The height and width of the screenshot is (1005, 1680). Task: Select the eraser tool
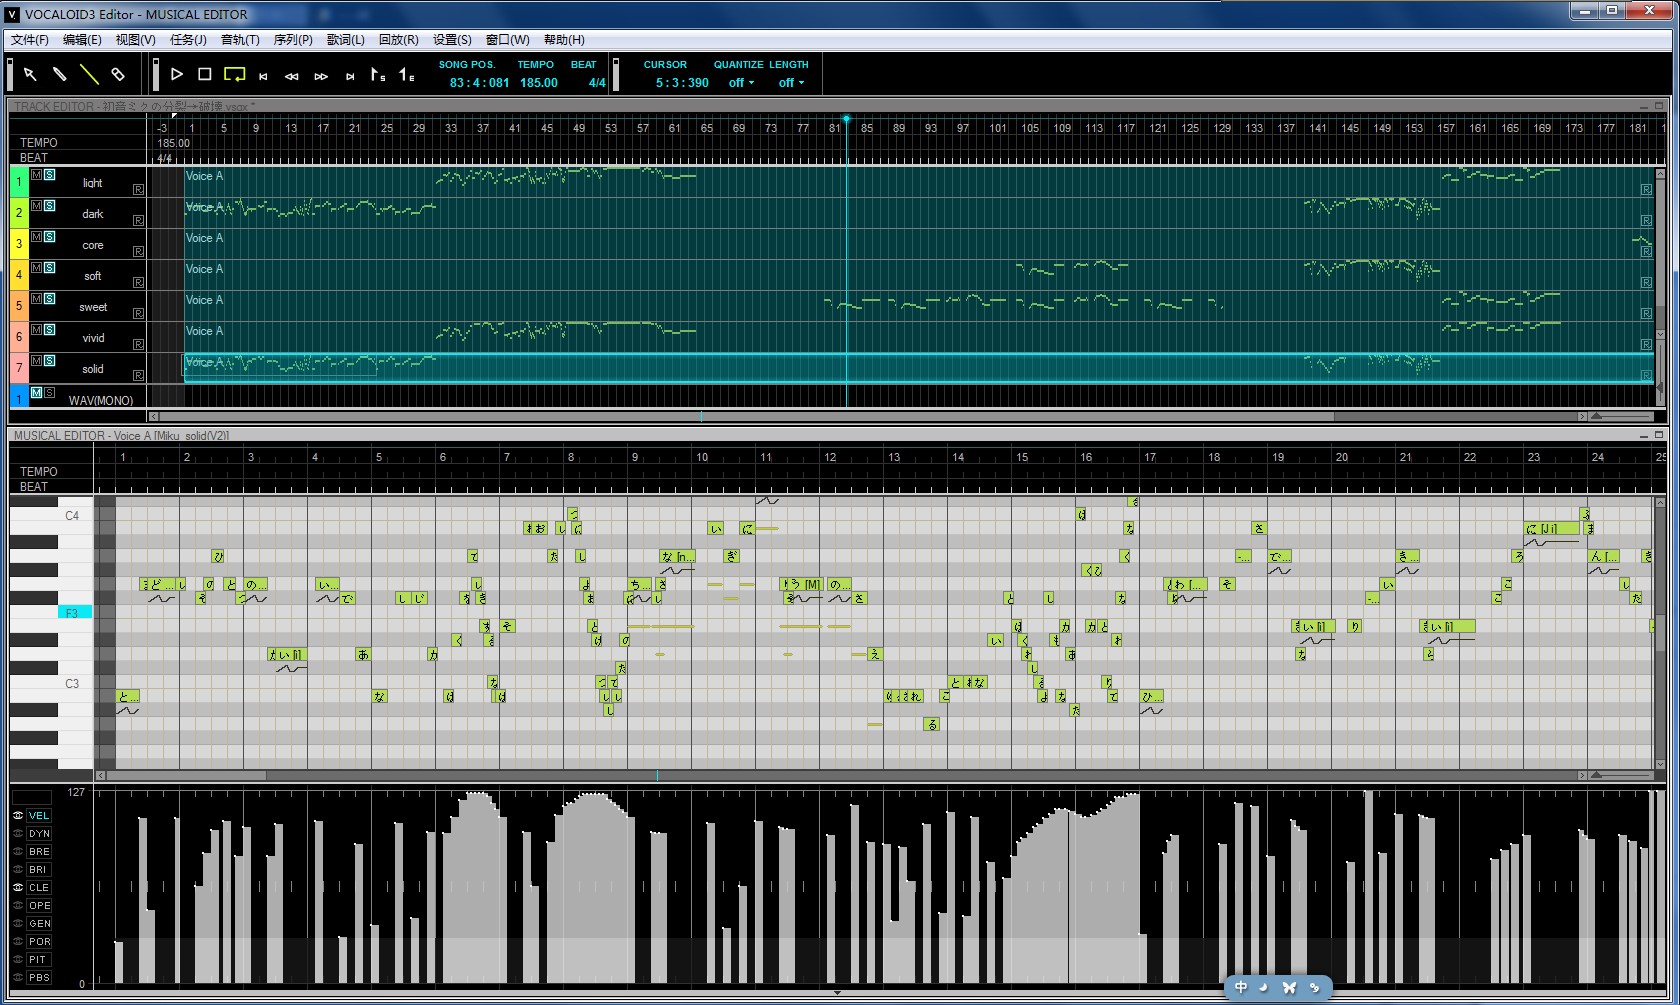117,74
